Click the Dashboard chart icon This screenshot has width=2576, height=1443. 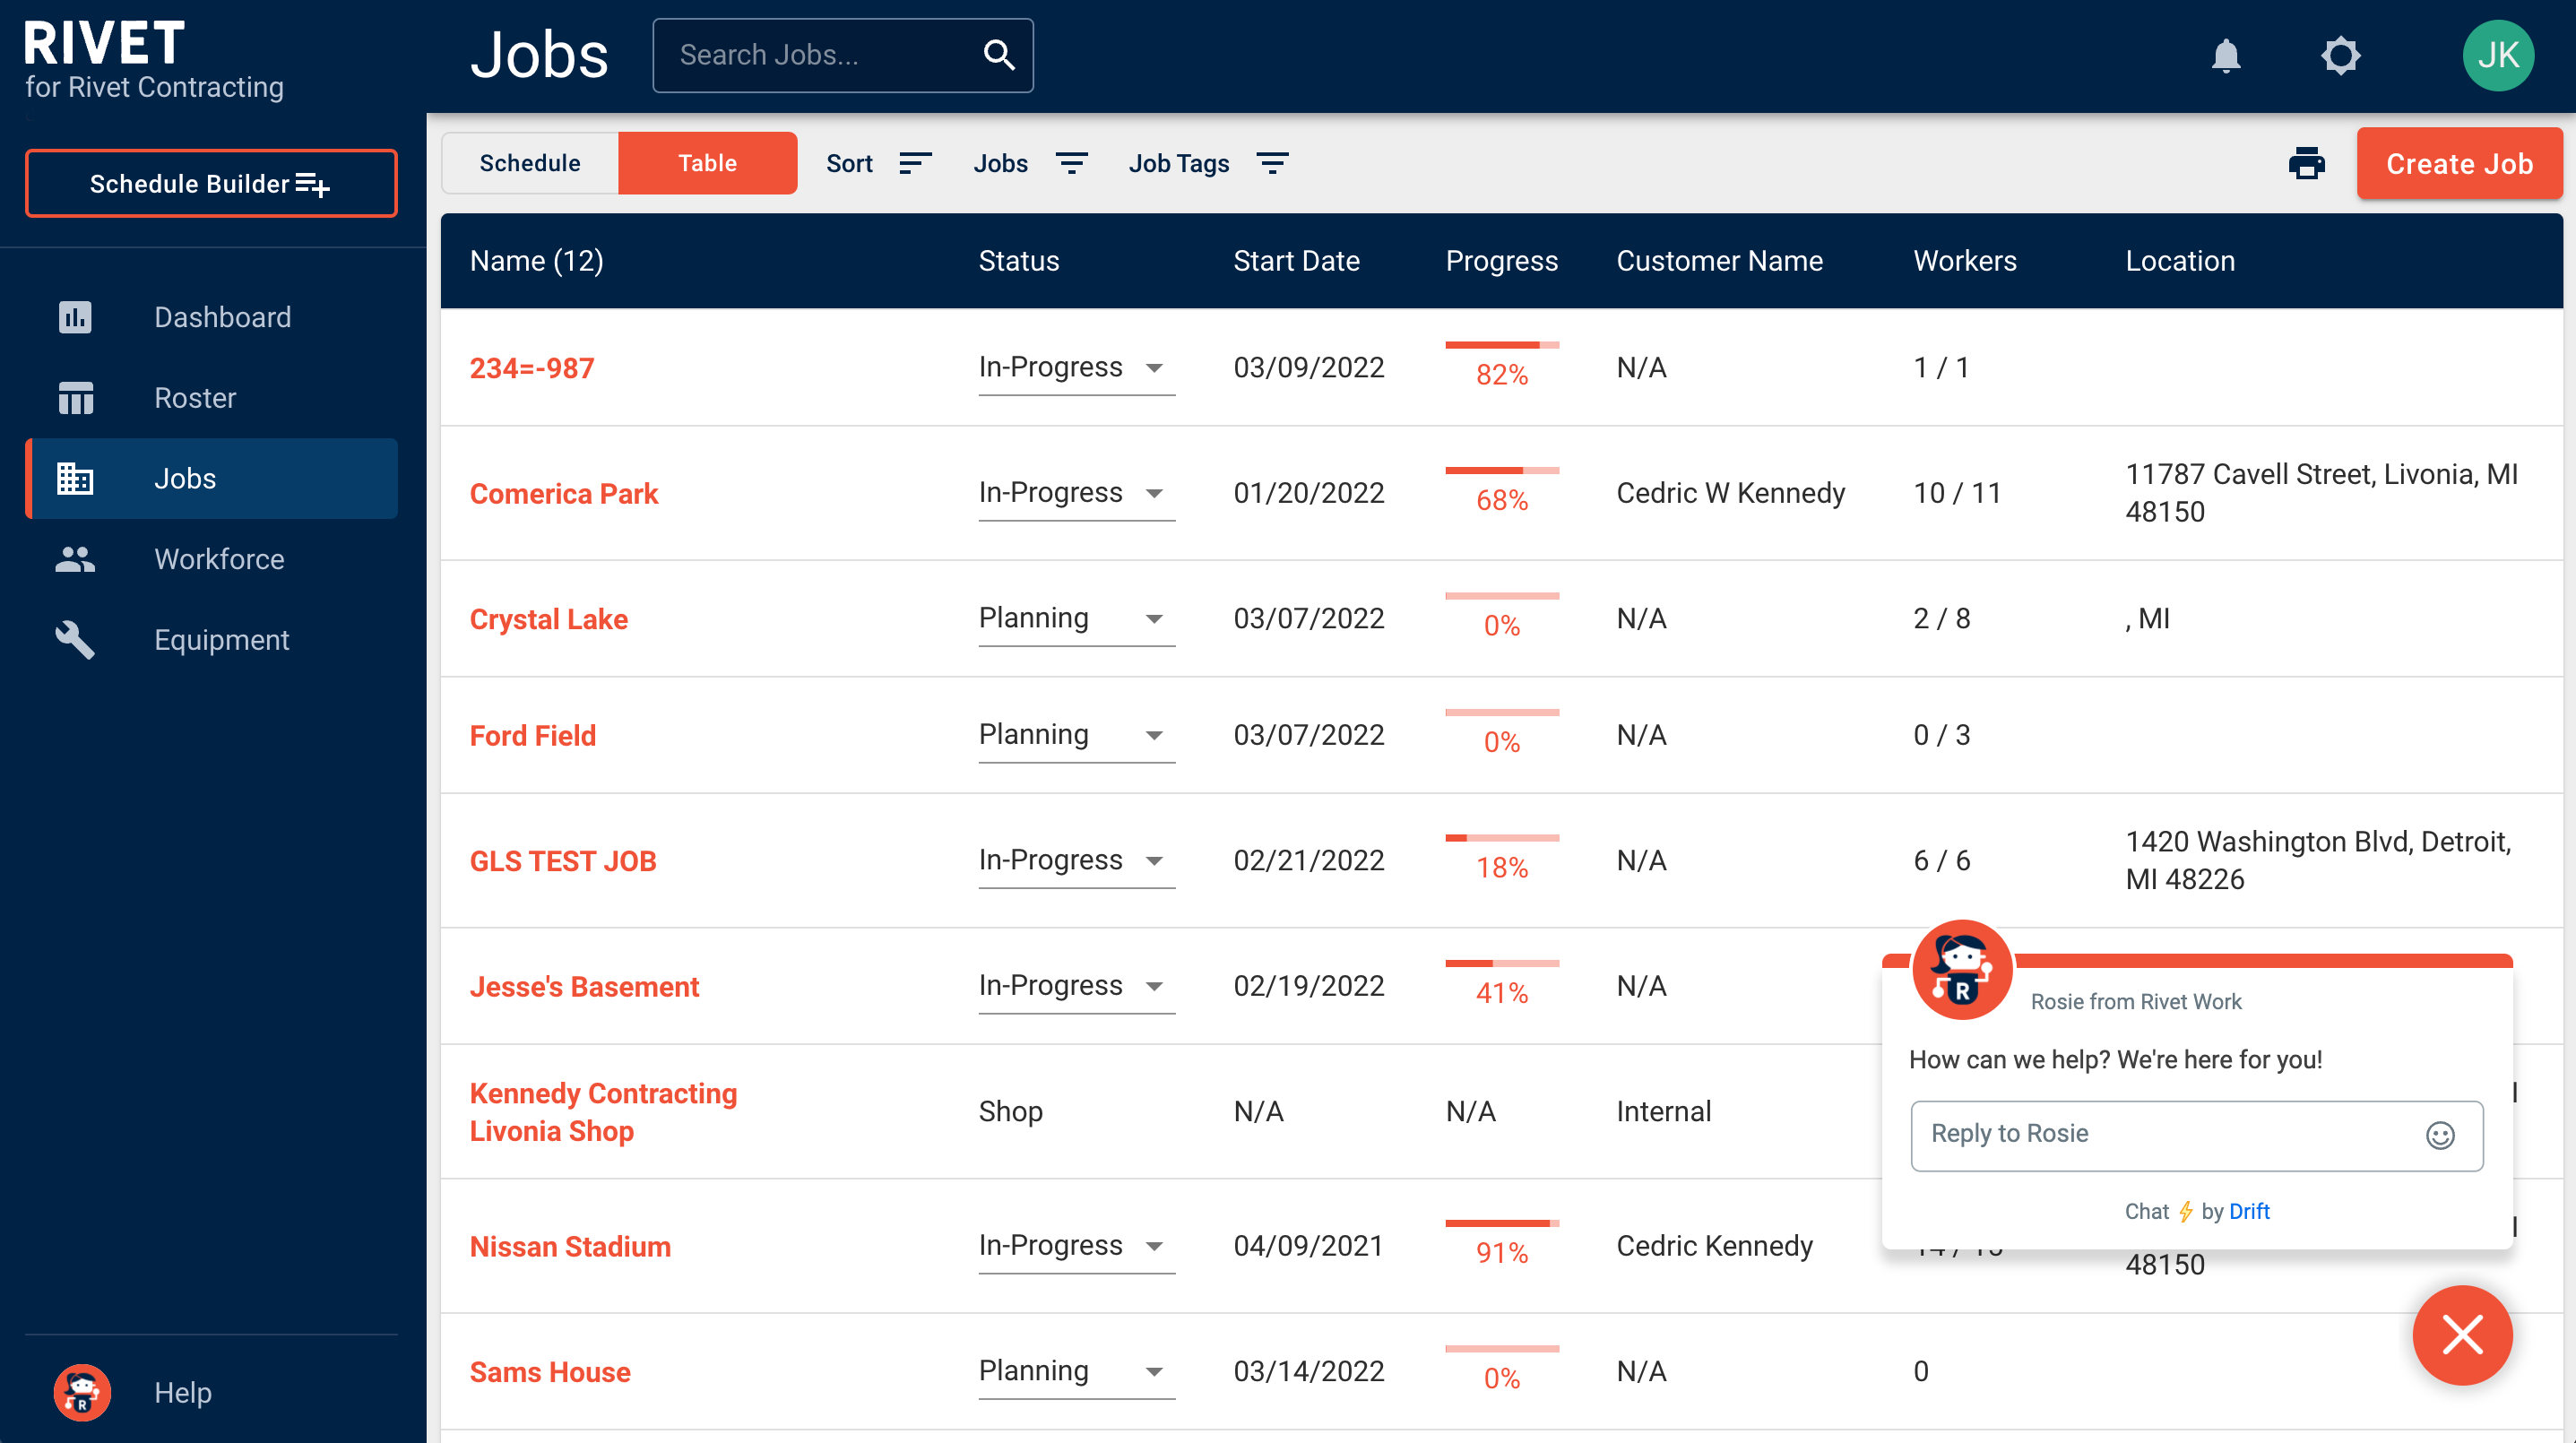(75, 317)
